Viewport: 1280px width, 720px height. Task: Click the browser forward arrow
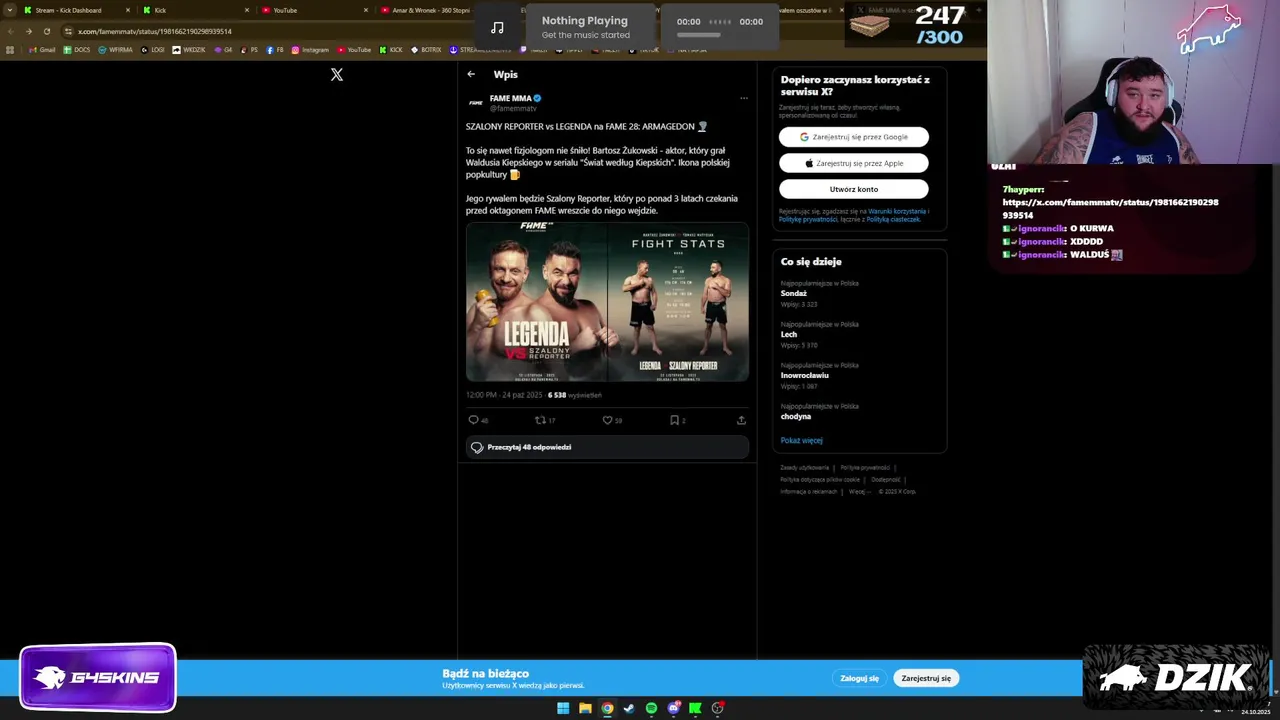[x=28, y=31]
